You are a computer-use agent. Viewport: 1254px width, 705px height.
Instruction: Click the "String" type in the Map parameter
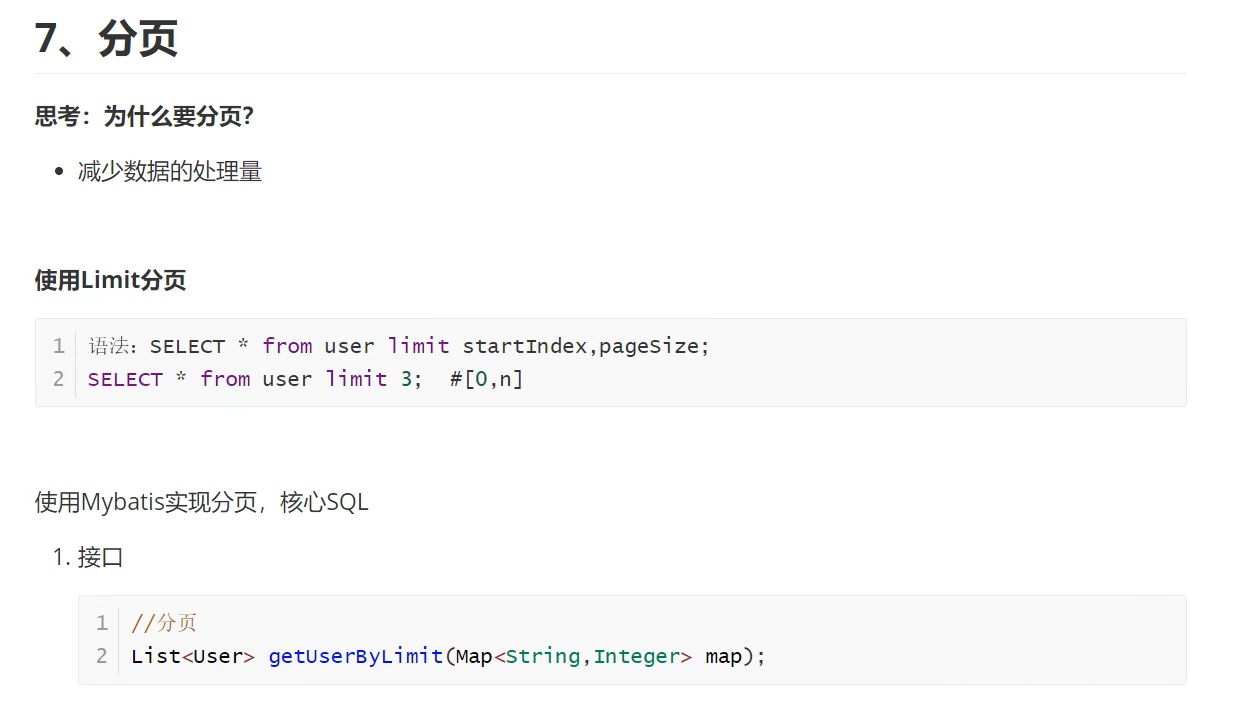coord(542,656)
